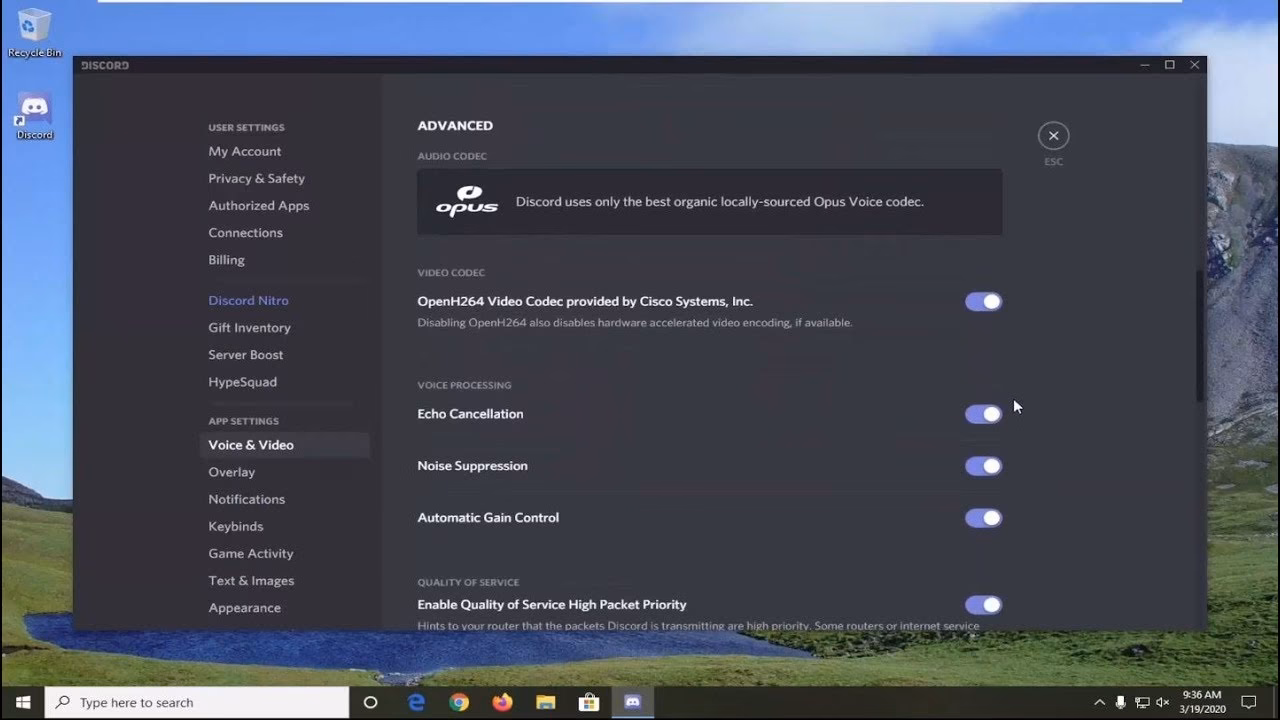Open the Action Center notifications icon
This screenshot has height=720, width=1280.
pos(1249,702)
